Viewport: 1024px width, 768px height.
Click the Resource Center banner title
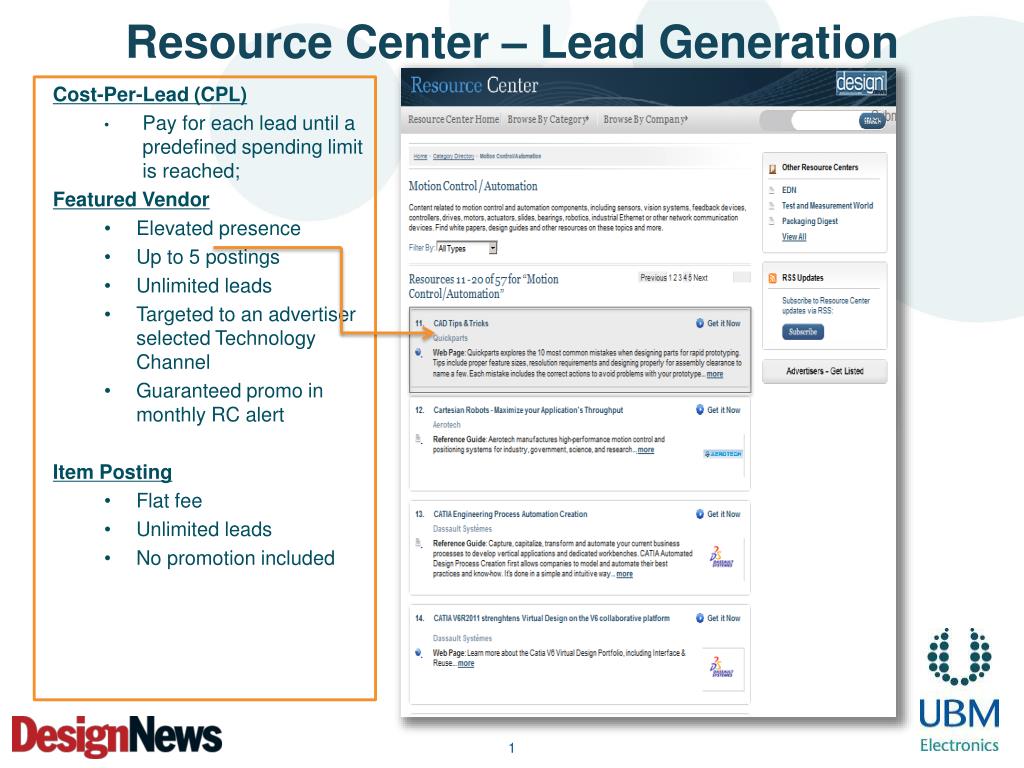(474, 85)
